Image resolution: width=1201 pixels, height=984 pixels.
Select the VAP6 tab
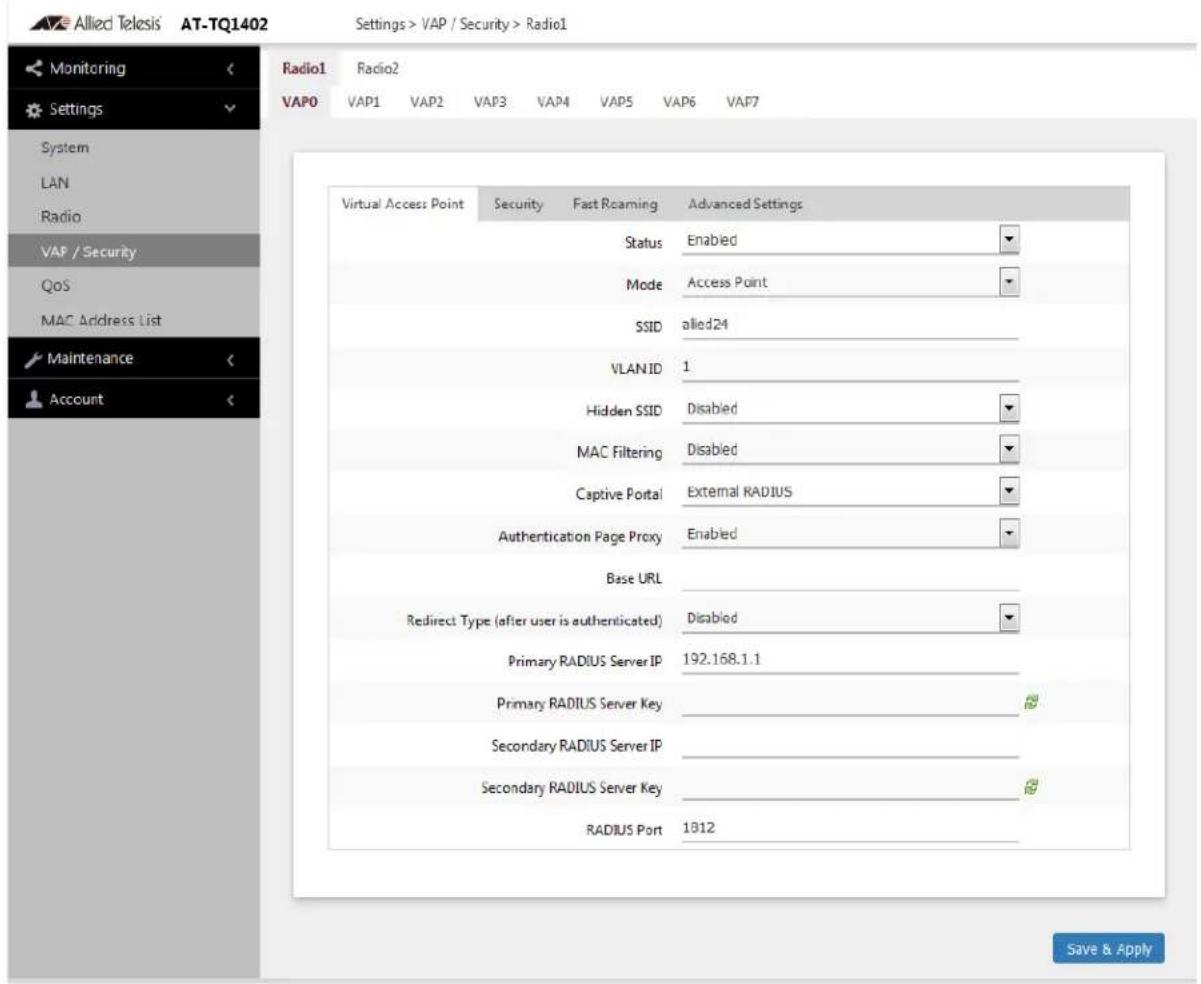point(680,102)
